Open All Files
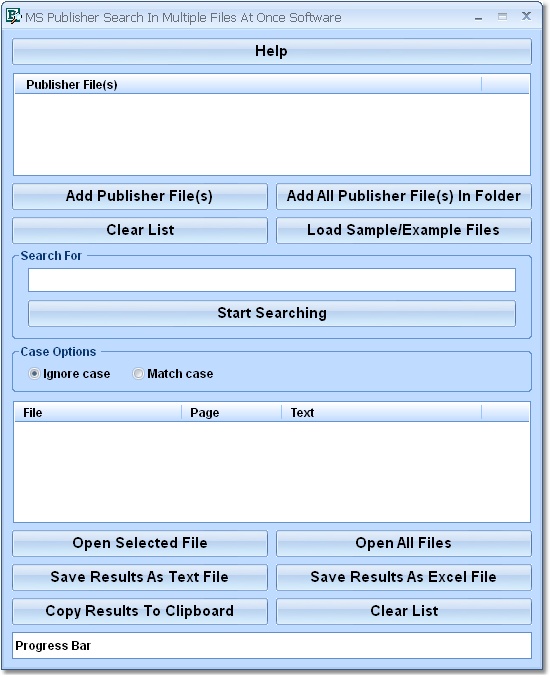 [404, 543]
